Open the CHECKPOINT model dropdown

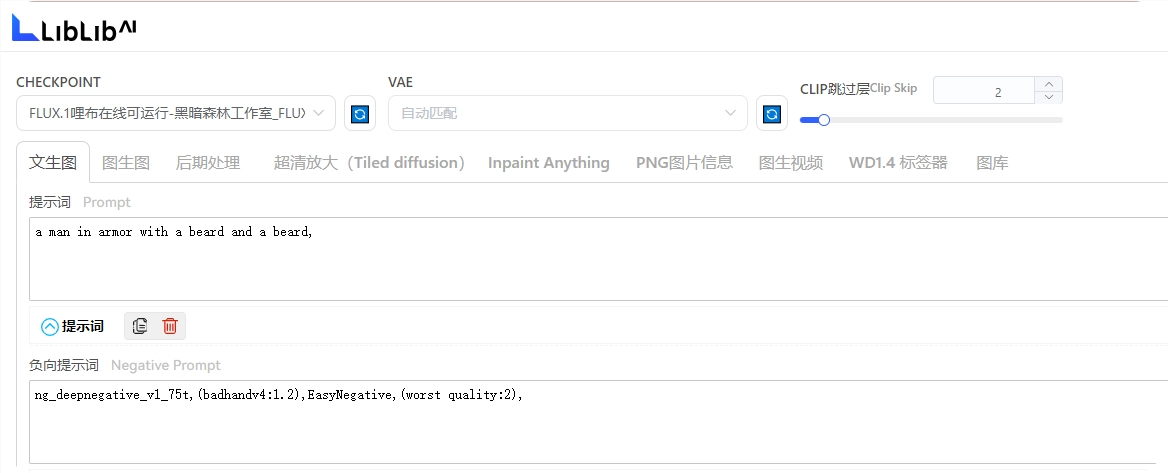(x=176, y=114)
